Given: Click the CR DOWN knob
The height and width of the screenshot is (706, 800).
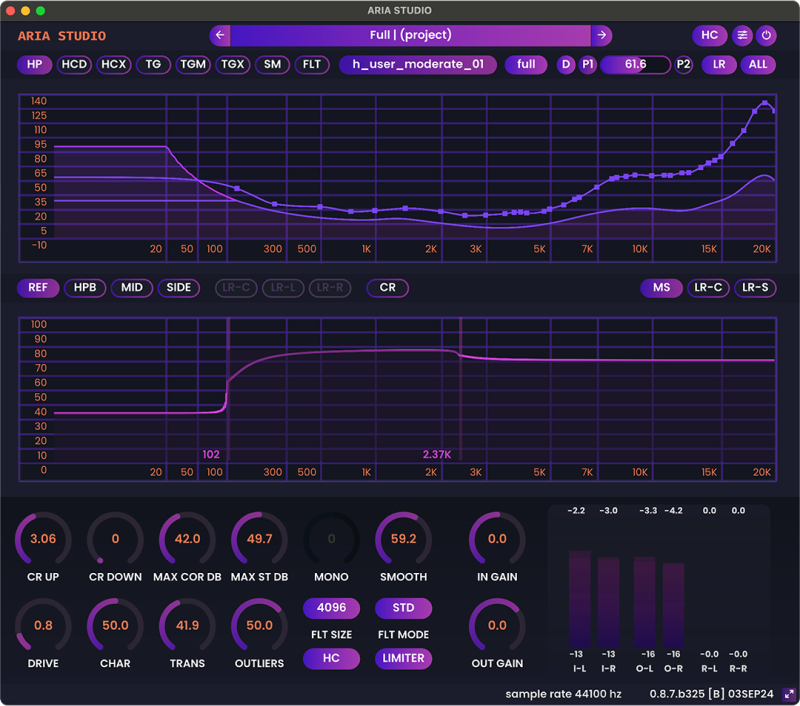Looking at the screenshot, I should coord(115,539).
